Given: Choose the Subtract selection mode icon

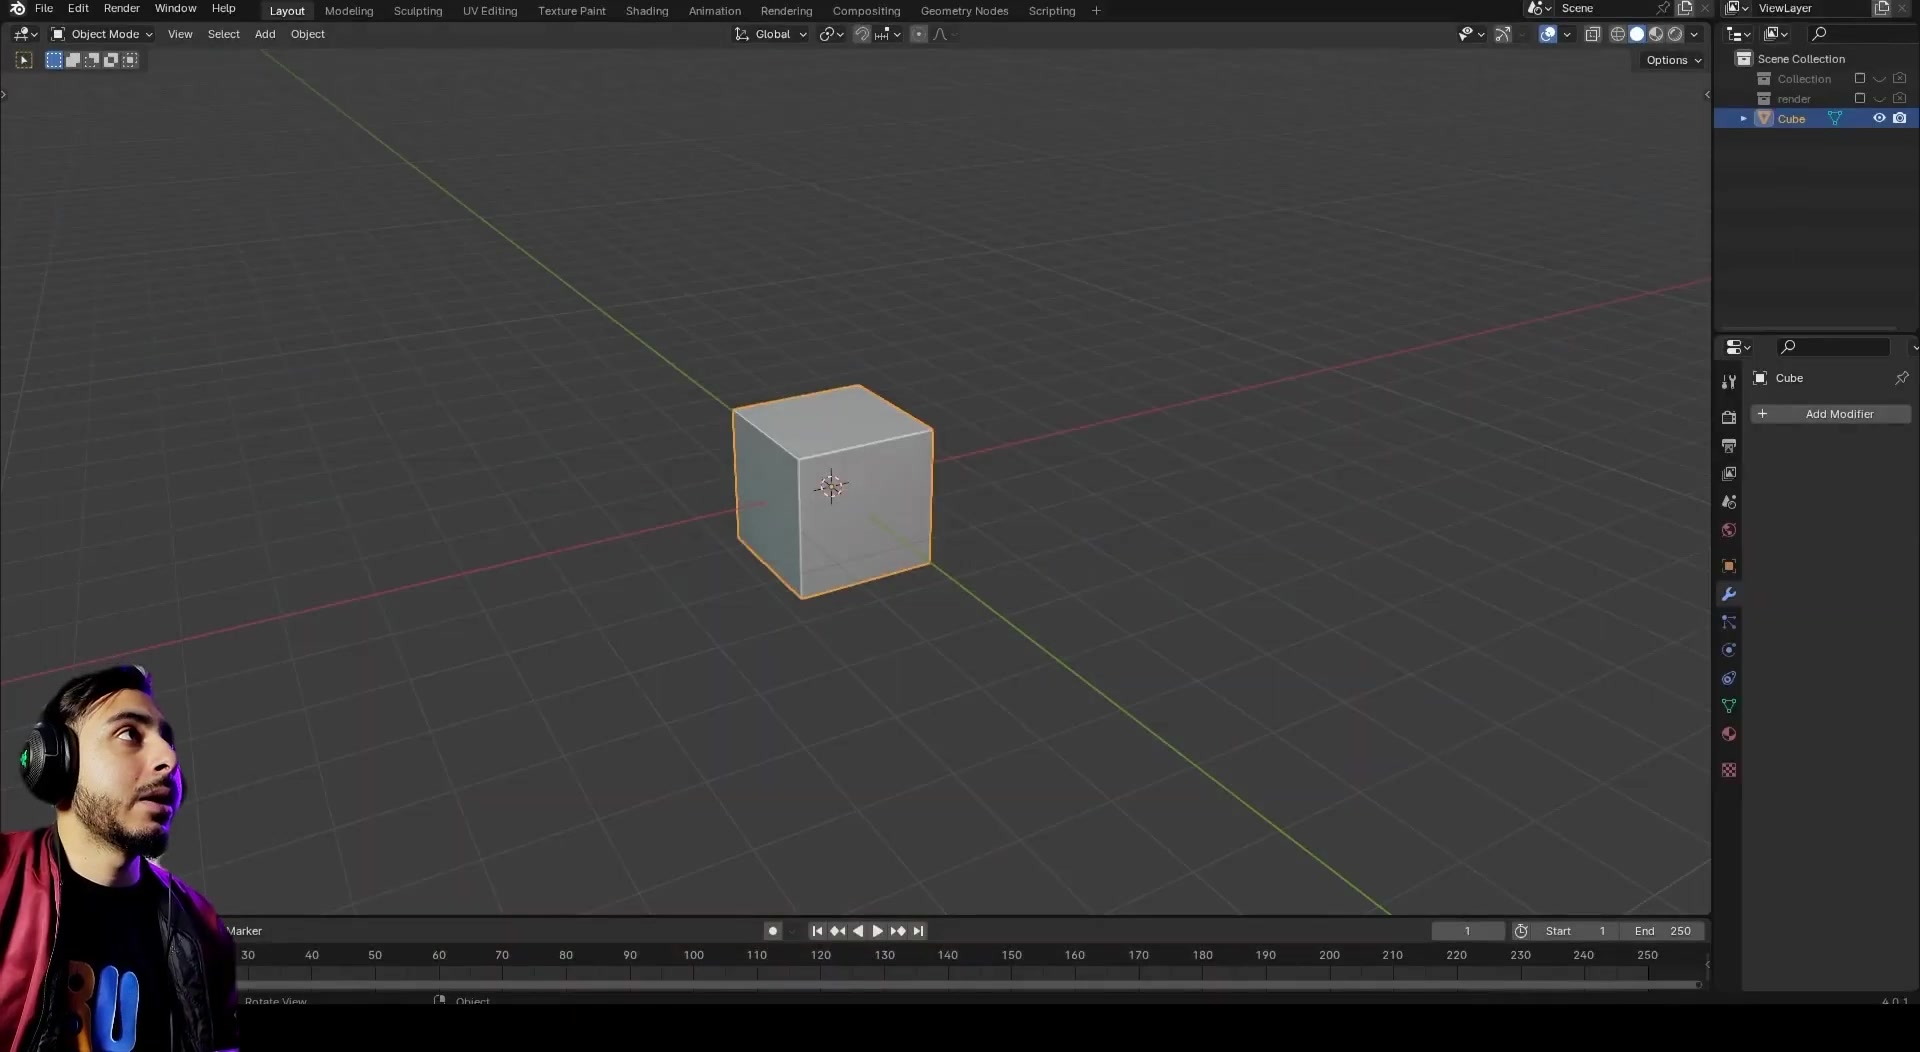Looking at the screenshot, I should coord(92,60).
